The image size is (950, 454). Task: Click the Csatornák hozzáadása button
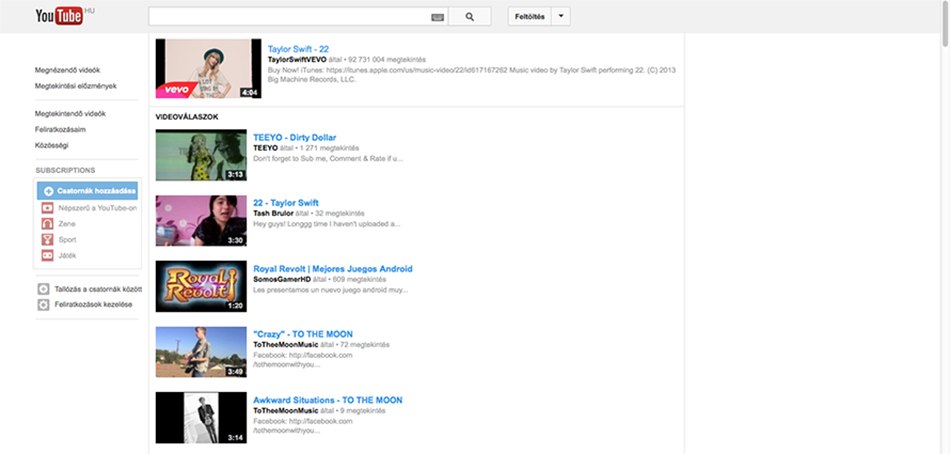89,190
